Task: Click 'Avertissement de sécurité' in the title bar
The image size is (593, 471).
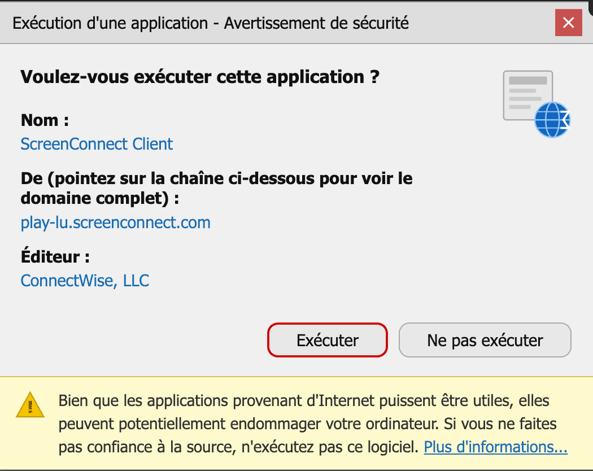Action: 316,23
